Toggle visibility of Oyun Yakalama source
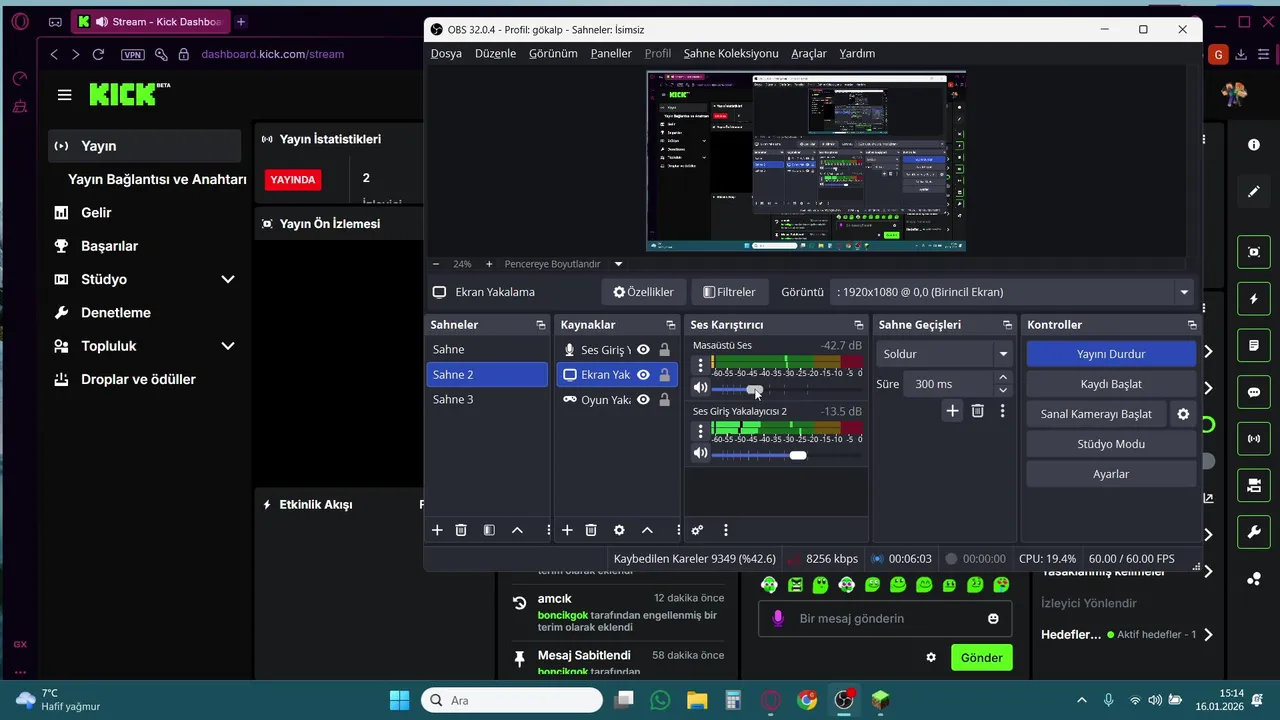The image size is (1280, 720). [643, 400]
